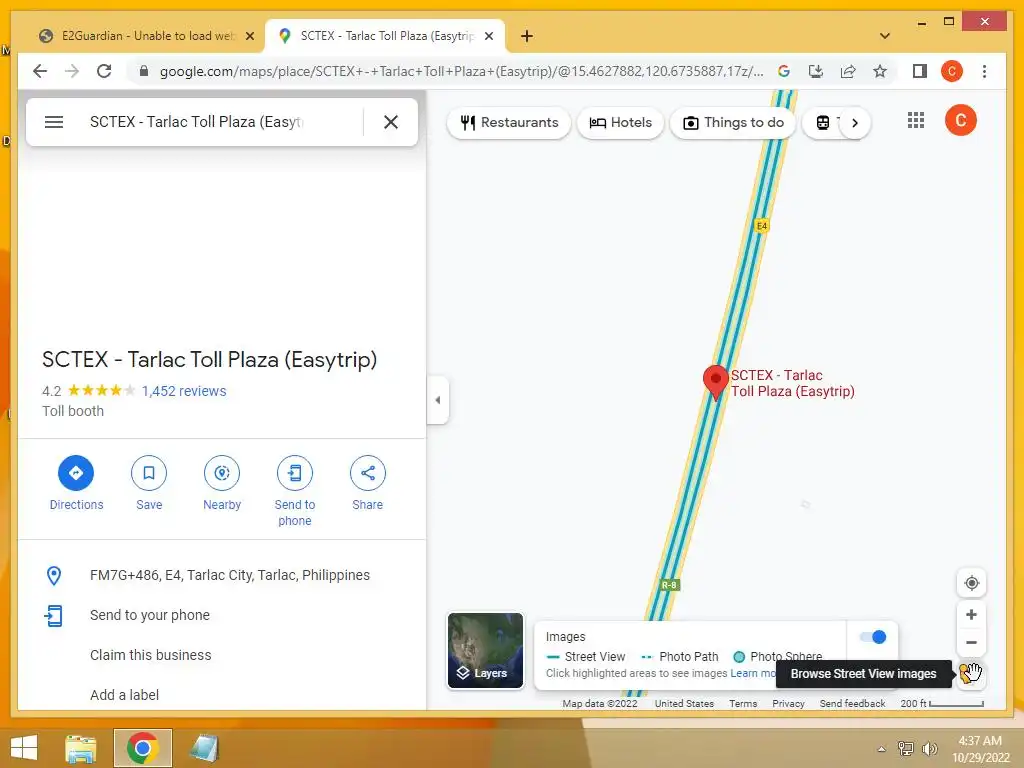
Task: Open the Learn more link in Images card
Action: point(753,673)
